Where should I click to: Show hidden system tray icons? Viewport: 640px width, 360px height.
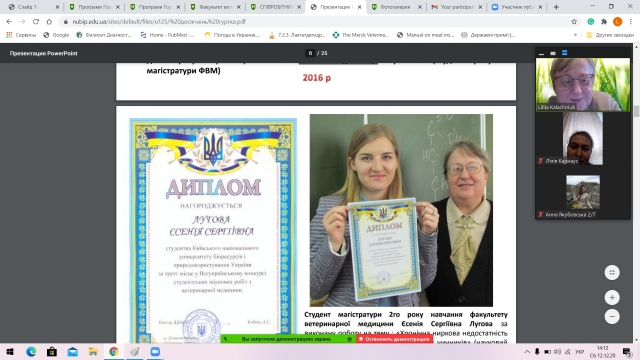[x=527, y=352]
